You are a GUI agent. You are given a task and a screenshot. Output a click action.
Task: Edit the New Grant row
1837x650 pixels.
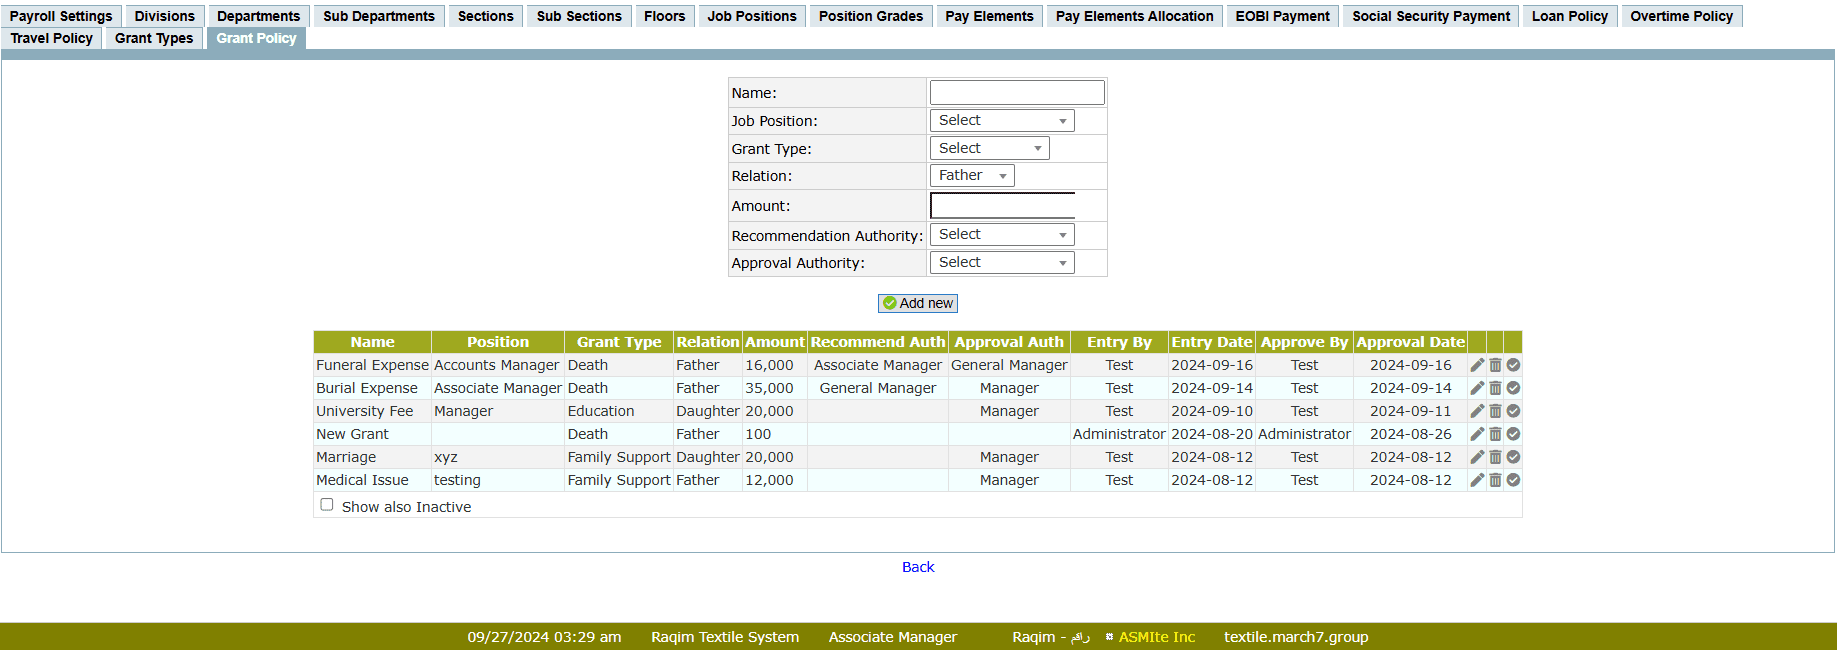coord(1477,434)
